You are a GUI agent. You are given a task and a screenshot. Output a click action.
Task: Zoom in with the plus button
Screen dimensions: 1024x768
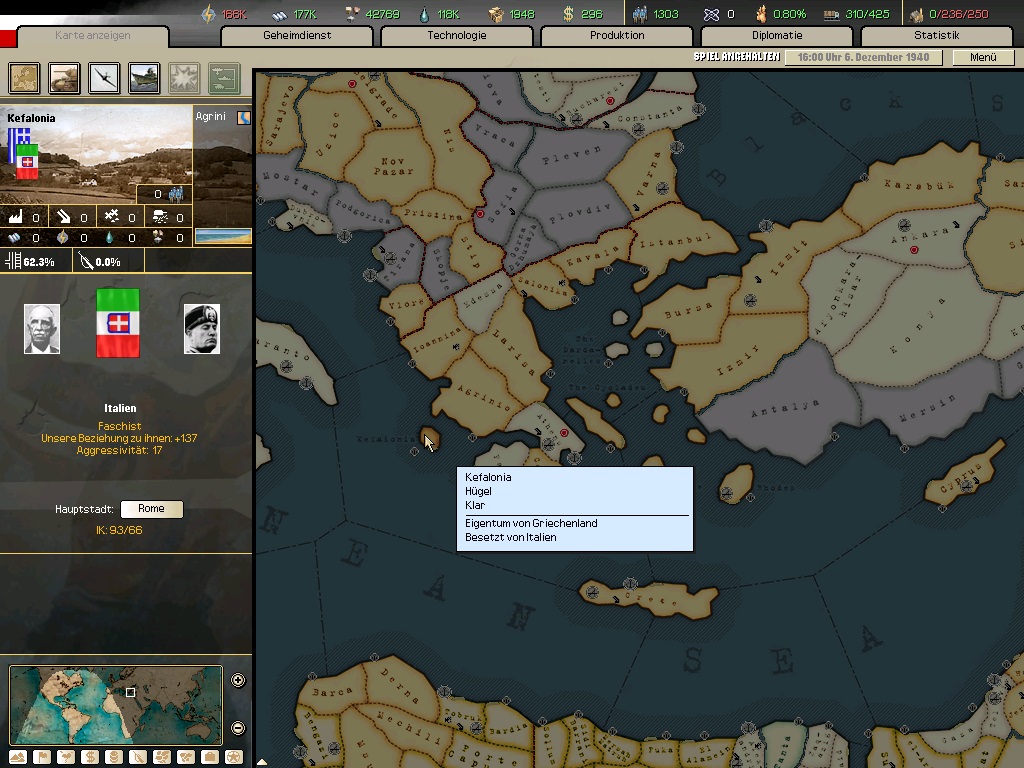(238, 681)
